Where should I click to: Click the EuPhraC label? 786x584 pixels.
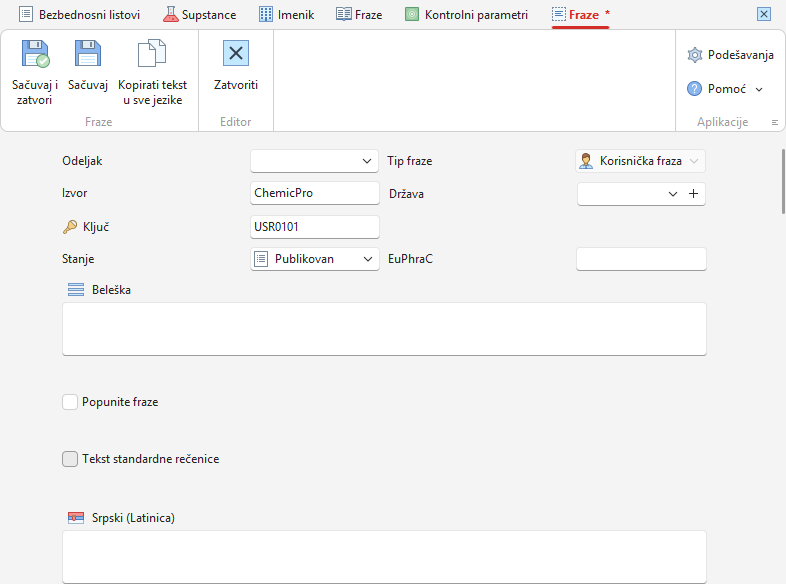click(x=410, y=259)
